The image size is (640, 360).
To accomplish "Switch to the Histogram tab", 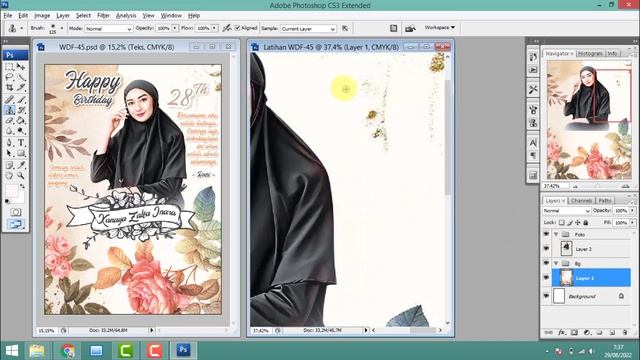I will pos(591,53).
